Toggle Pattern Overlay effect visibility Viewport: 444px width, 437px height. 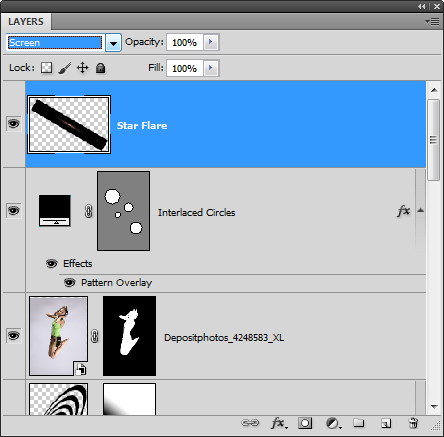point(69,283)
